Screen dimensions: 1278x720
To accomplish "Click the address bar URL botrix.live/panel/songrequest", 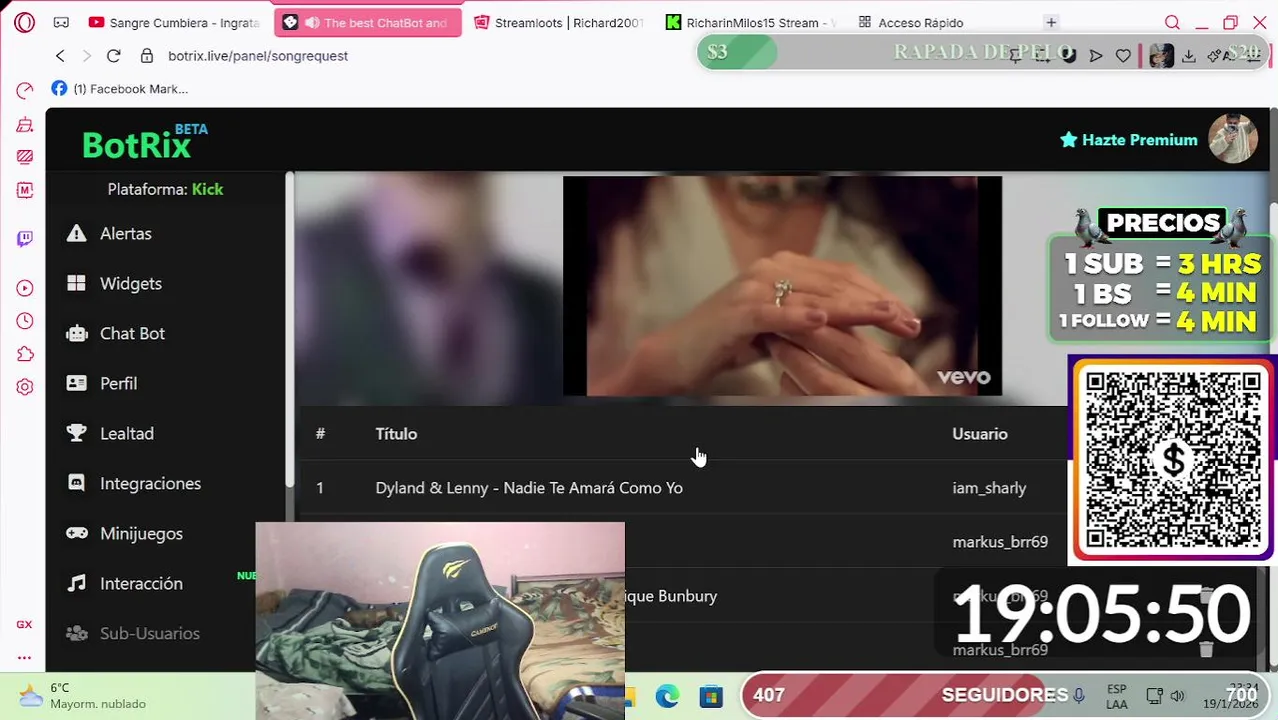I will click(258, 56).
